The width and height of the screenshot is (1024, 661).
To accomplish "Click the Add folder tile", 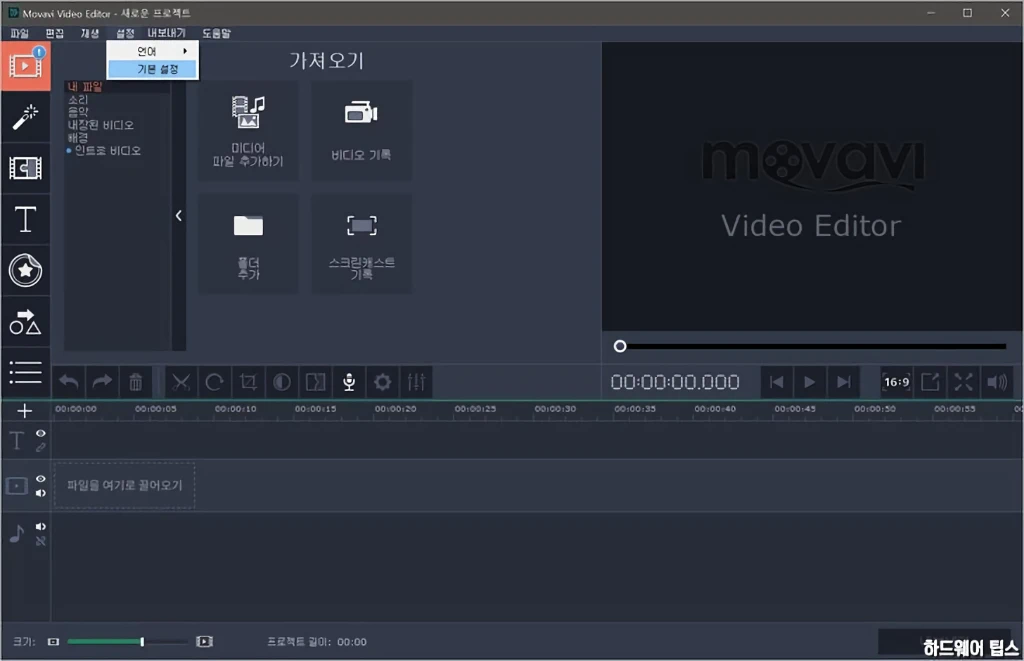I will 248,244.
